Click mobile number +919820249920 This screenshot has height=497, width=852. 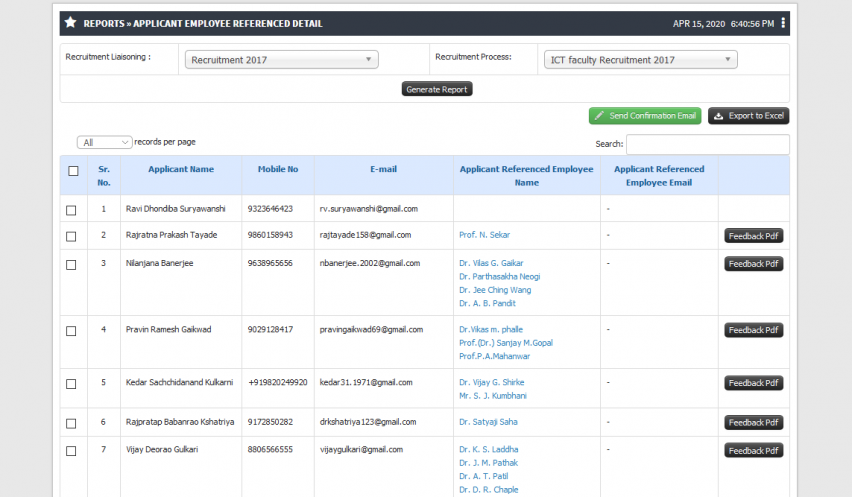click(278, 382)
